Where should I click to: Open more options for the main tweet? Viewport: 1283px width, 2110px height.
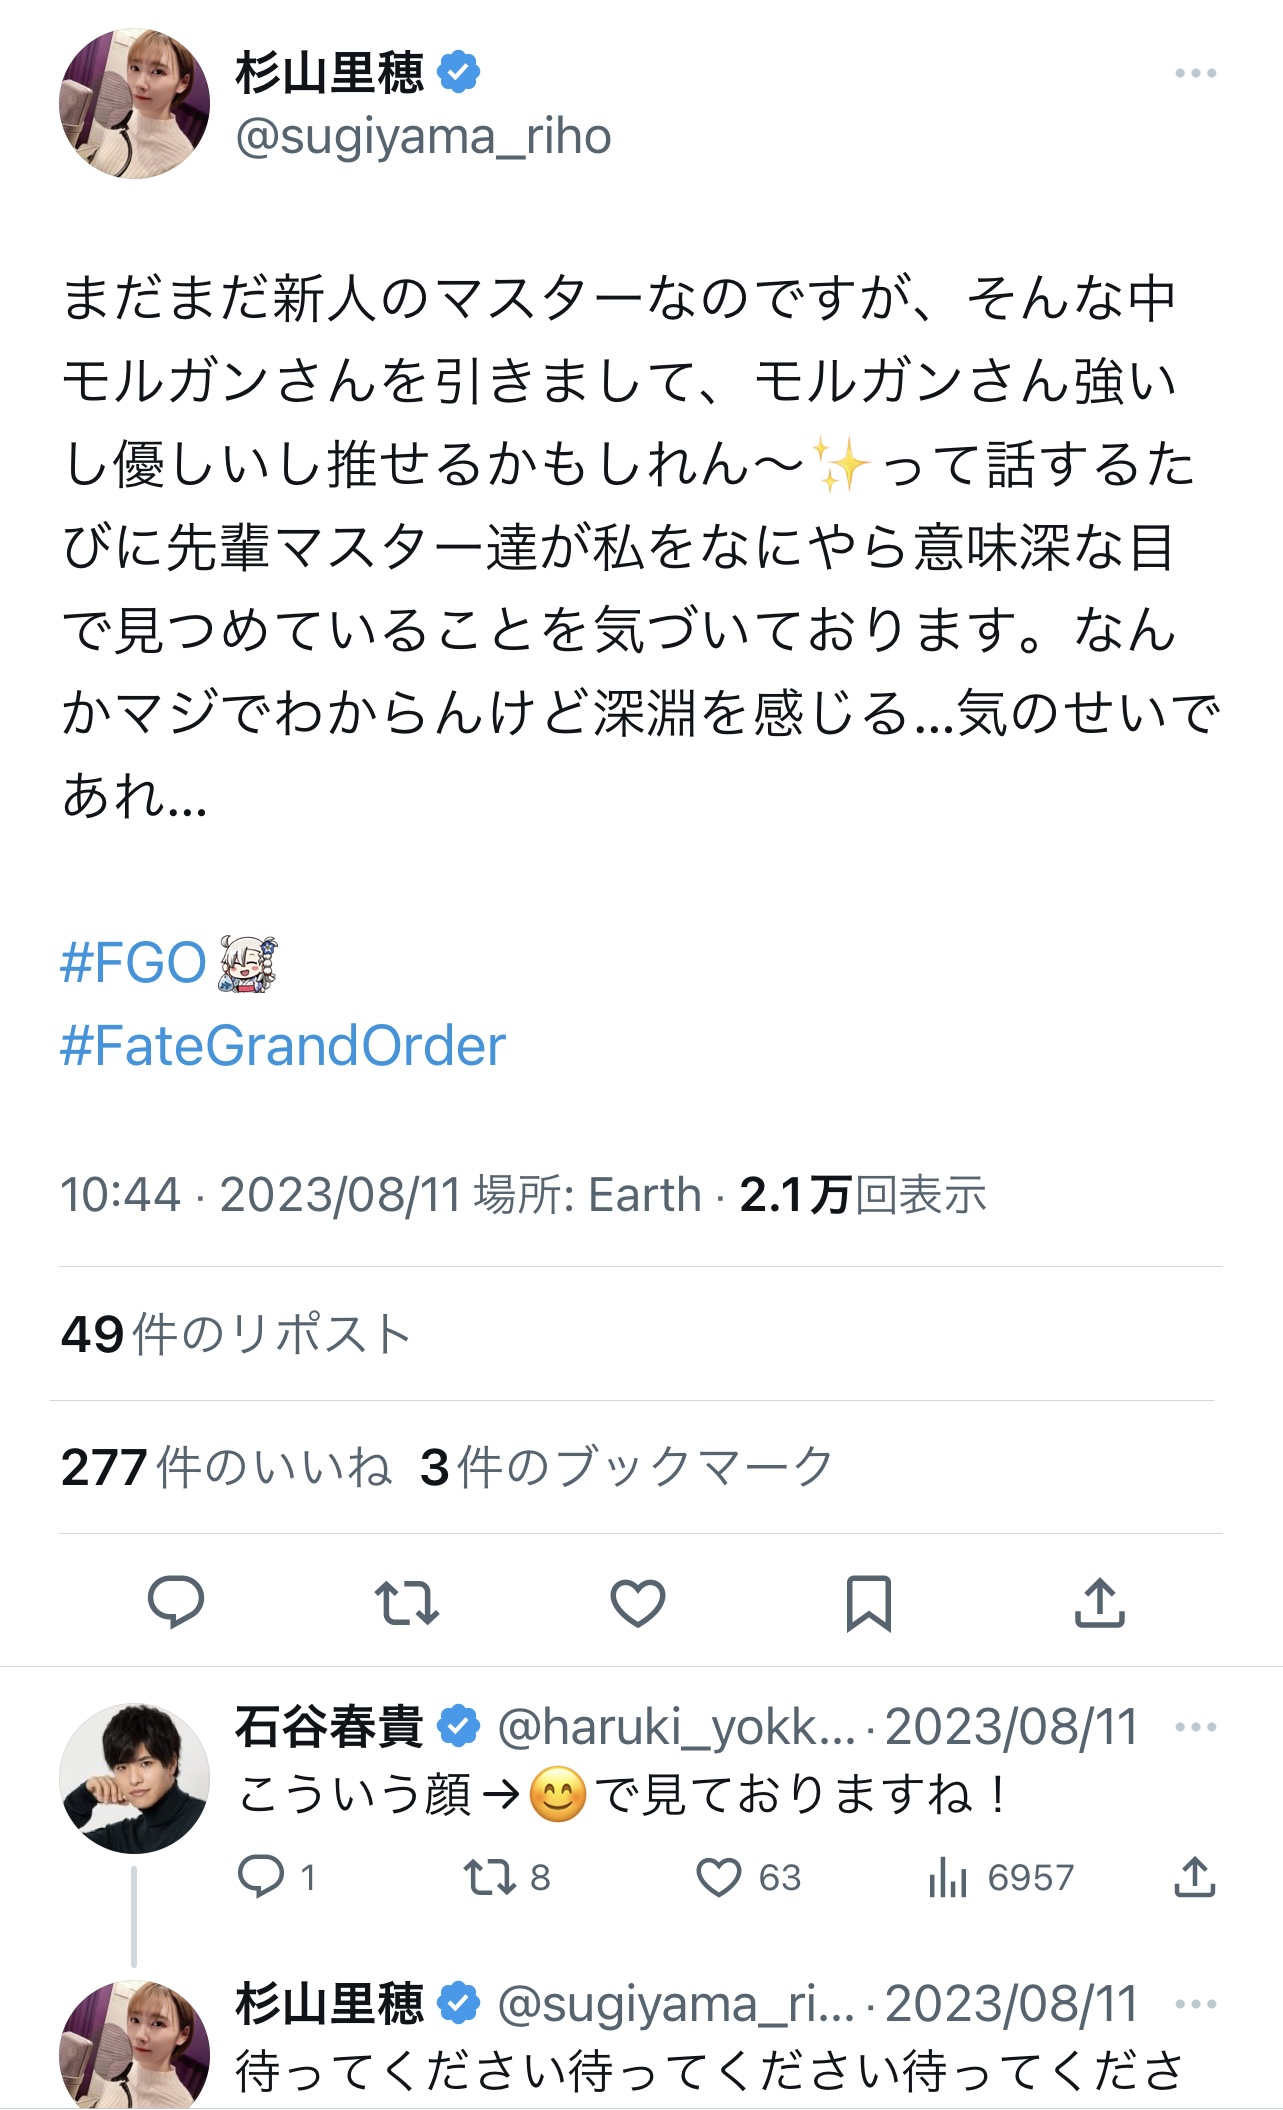coord(1195,73)
